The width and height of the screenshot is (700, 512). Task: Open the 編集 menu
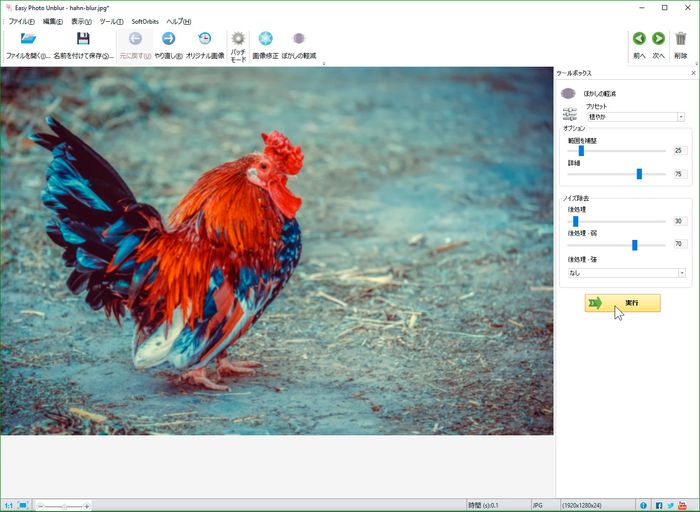point(53,21)
